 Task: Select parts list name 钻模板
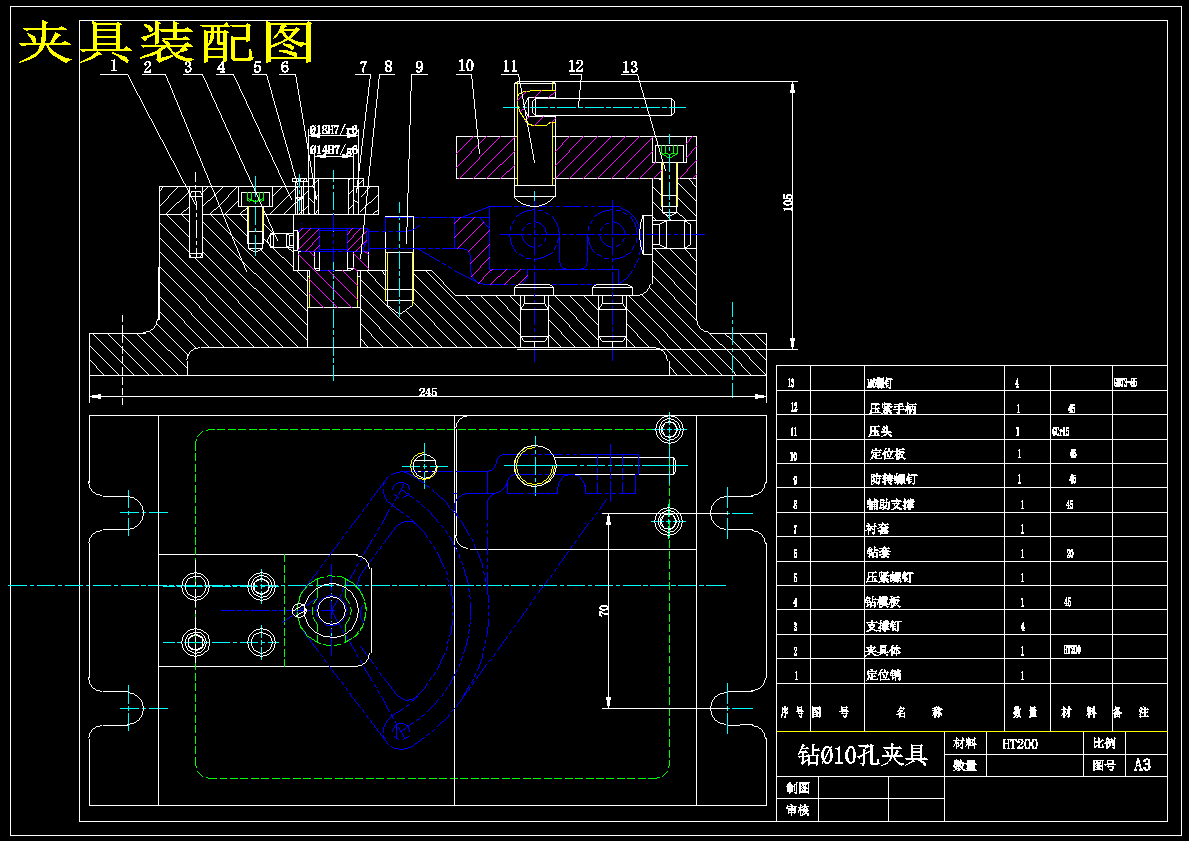click(x=883, y=602)
